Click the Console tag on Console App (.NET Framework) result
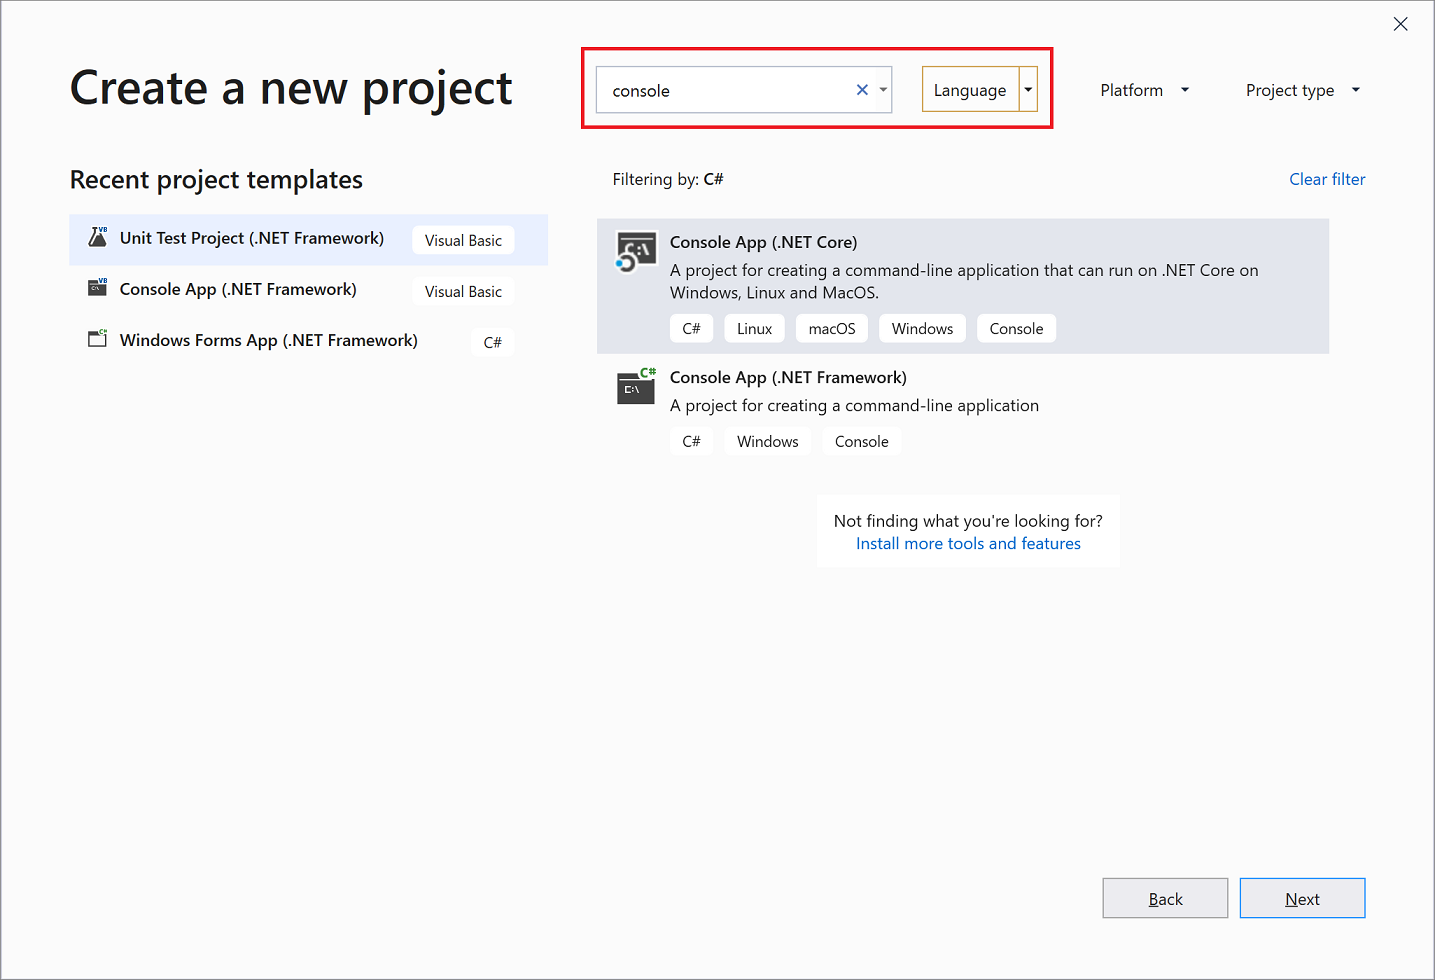The width and height of the screenshot is (1435, 980). click(861, 442)
